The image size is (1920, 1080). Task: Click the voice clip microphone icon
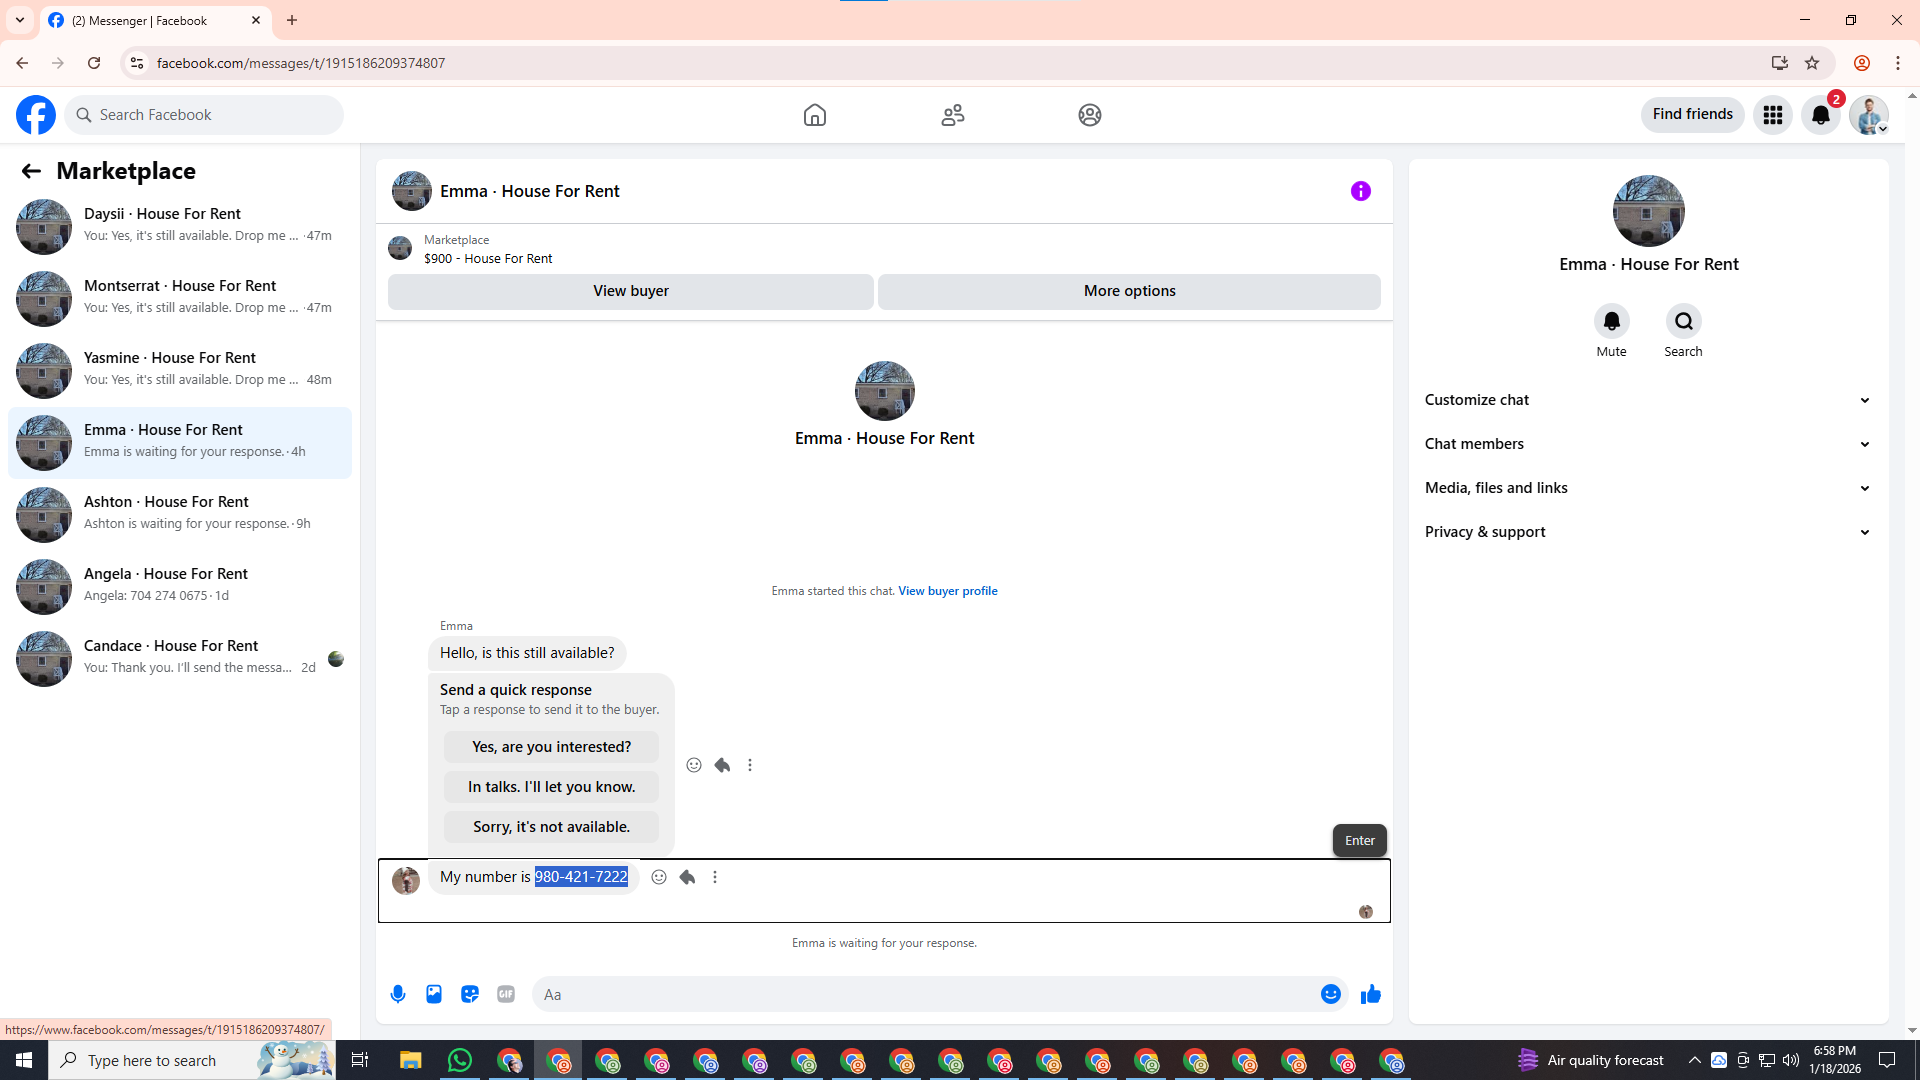pos(398,994)
